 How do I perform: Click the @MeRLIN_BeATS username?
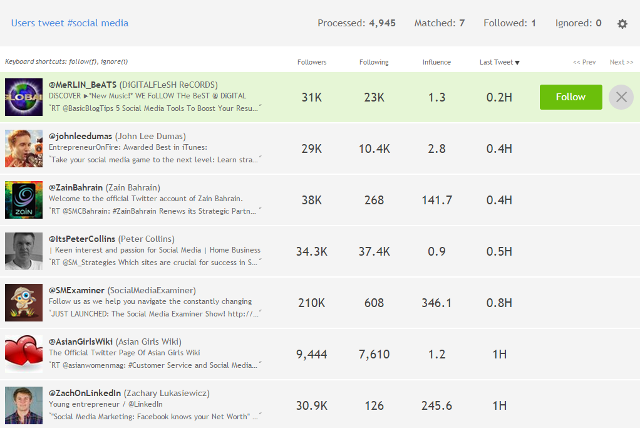tap(82, 85)
